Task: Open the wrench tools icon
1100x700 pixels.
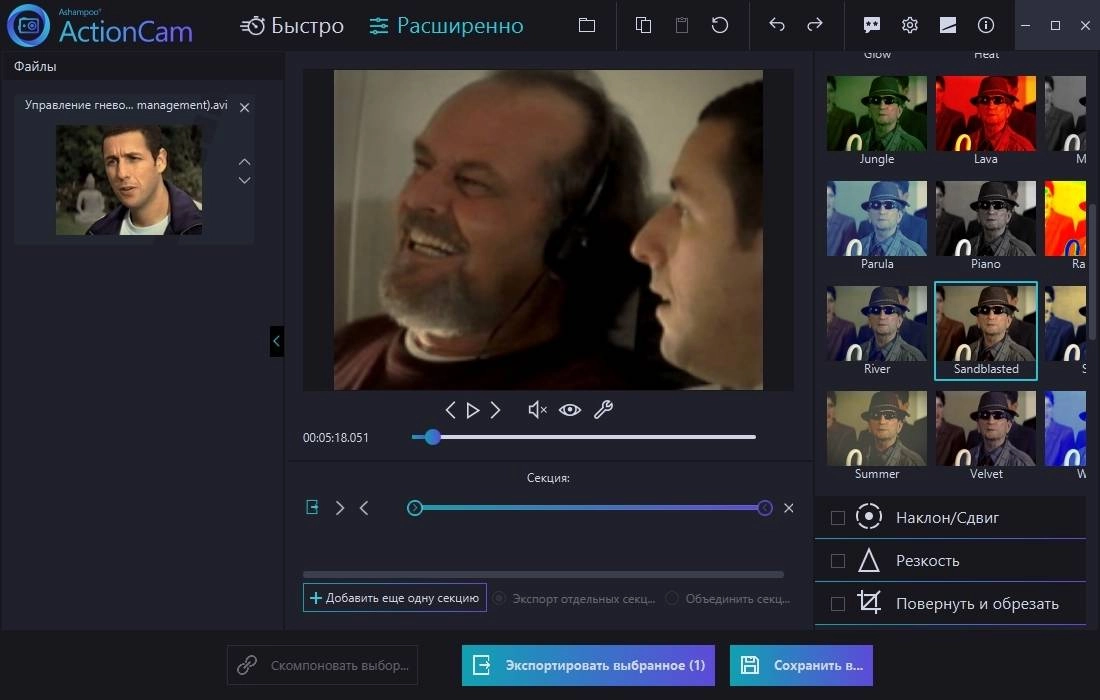Action: point(603,410)
